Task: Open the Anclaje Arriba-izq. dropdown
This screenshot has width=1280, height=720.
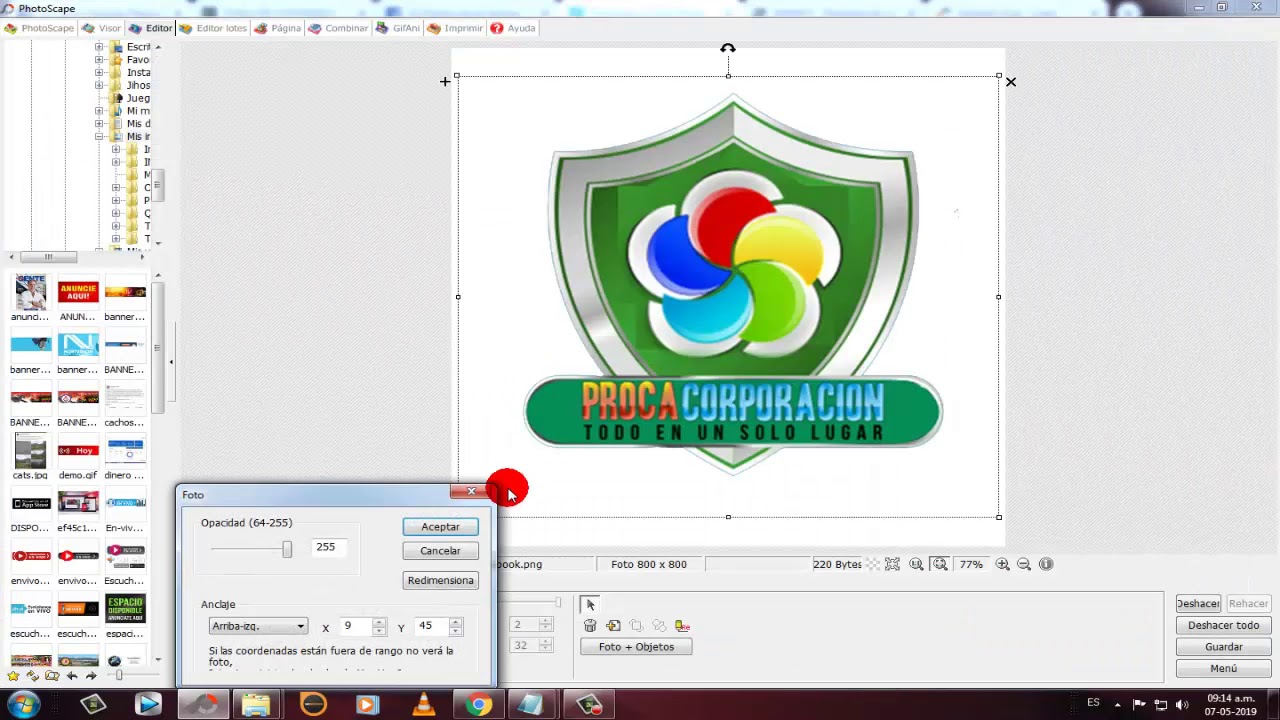Action: pos(258,626)
